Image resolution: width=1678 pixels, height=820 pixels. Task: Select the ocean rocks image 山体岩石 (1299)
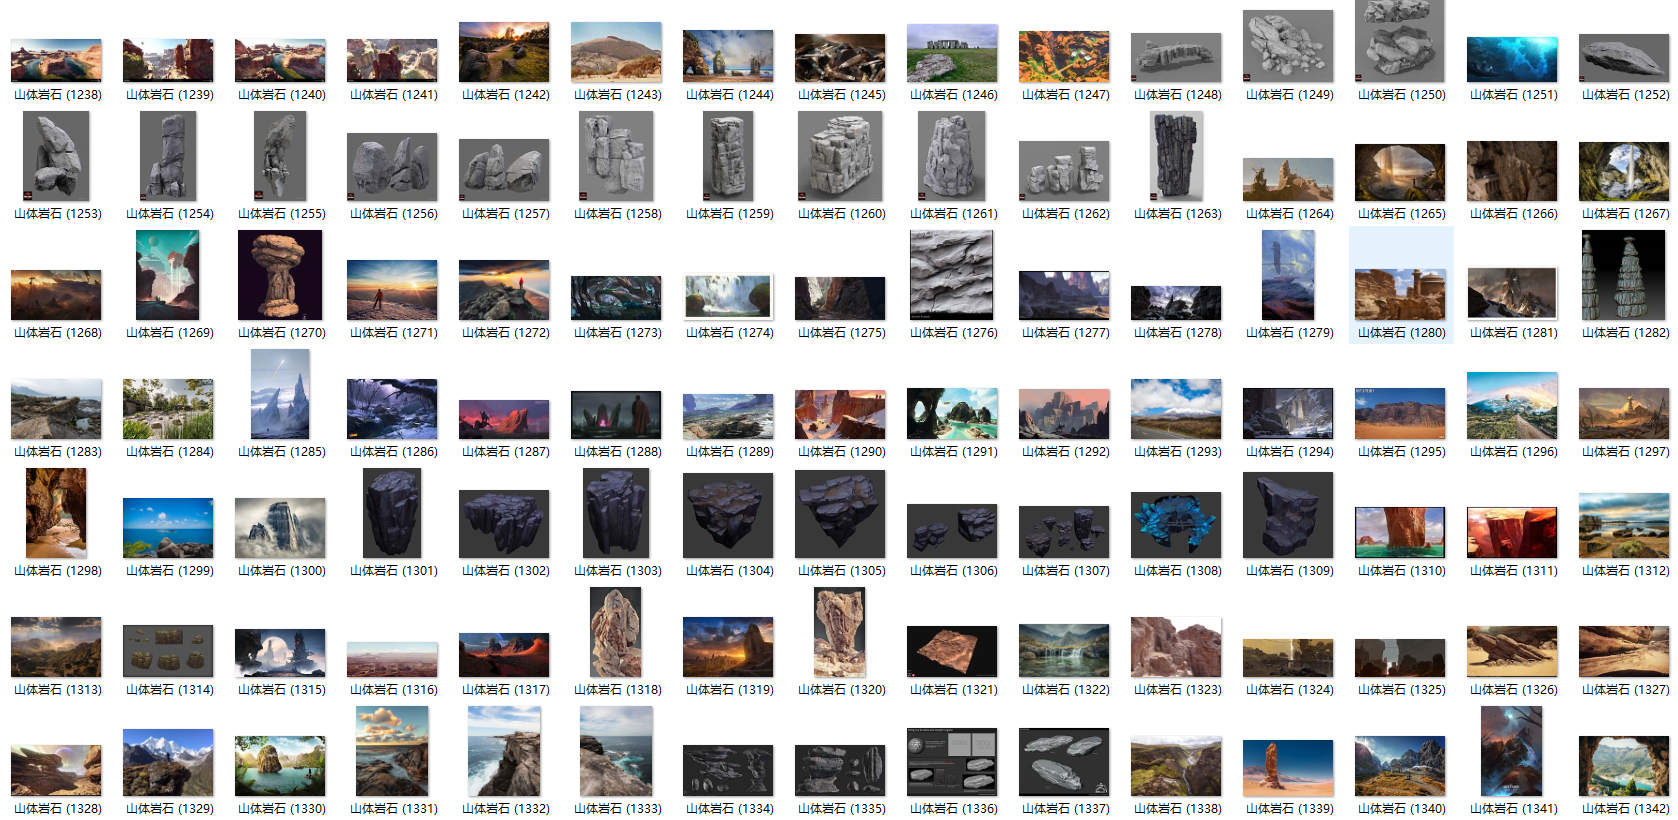(168, 527)
